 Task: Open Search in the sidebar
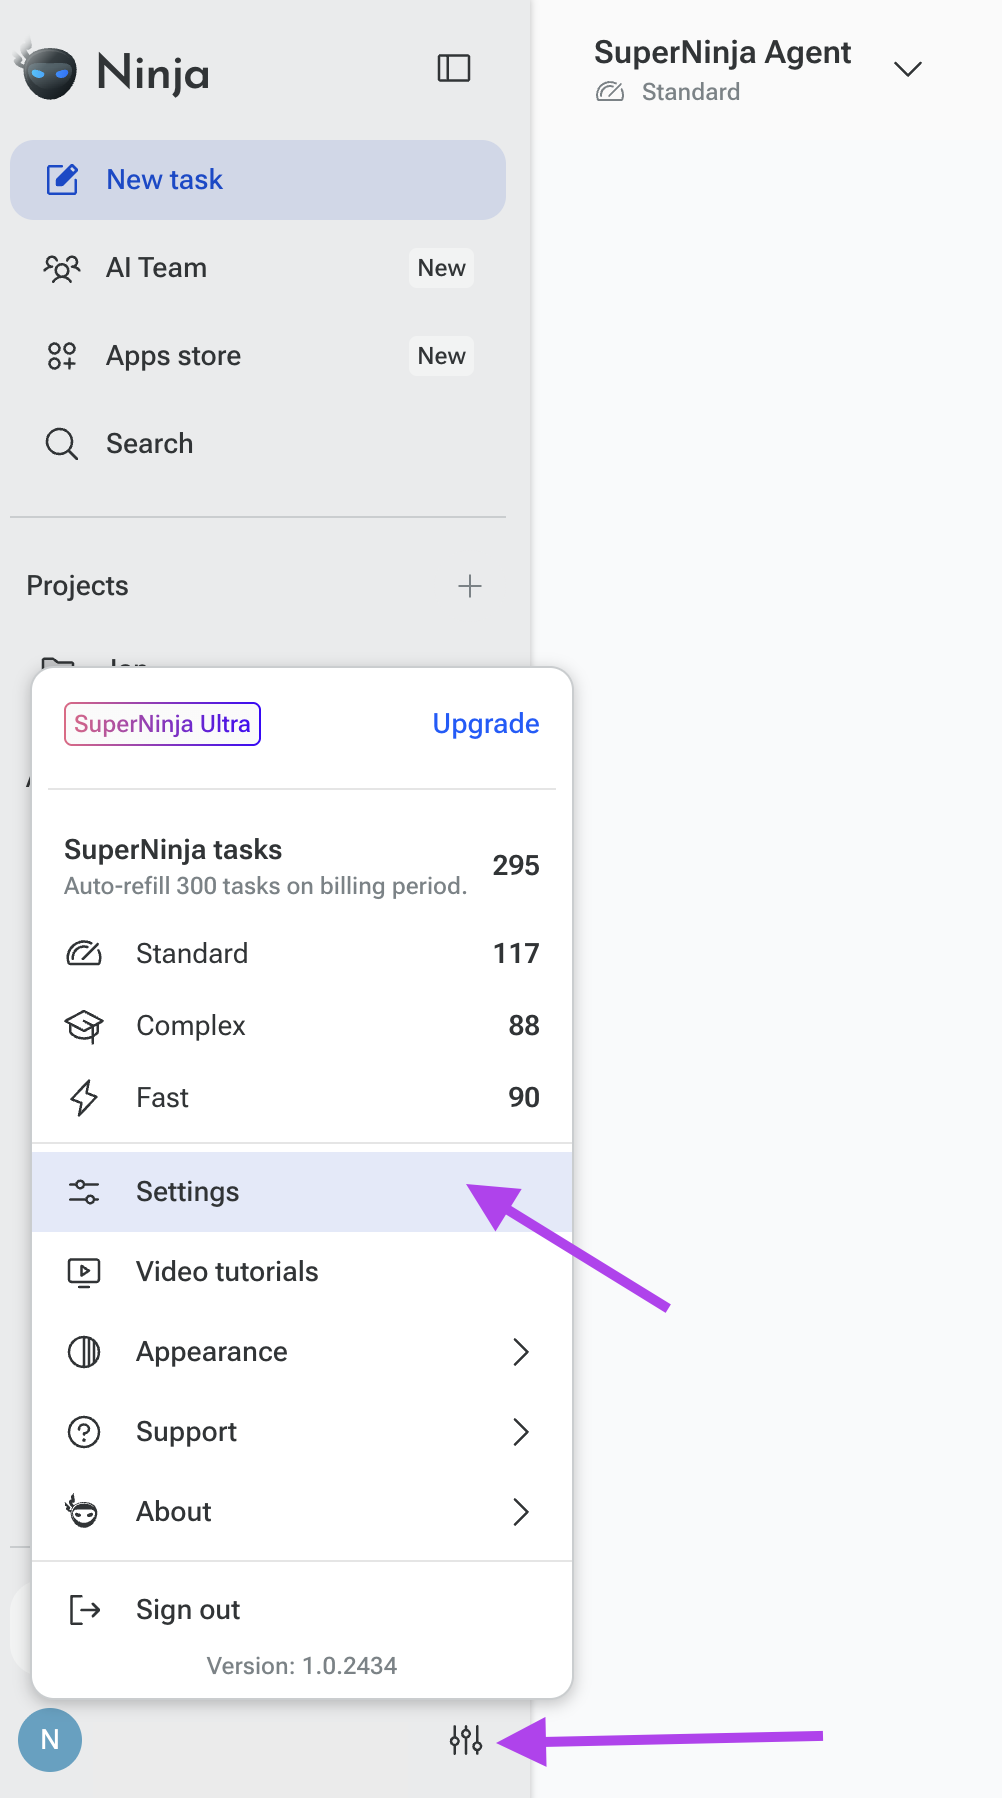[258, 444]
